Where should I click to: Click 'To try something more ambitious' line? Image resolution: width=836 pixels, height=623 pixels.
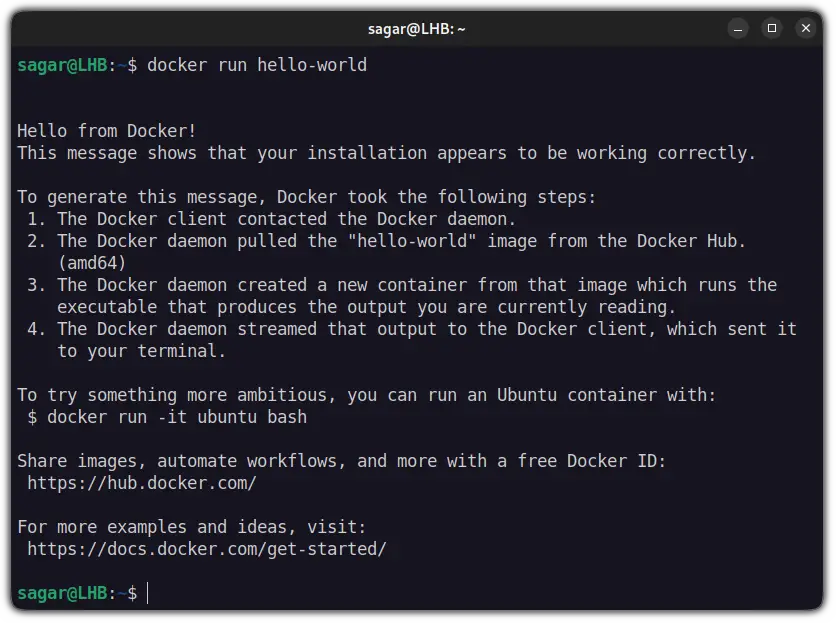366,395
